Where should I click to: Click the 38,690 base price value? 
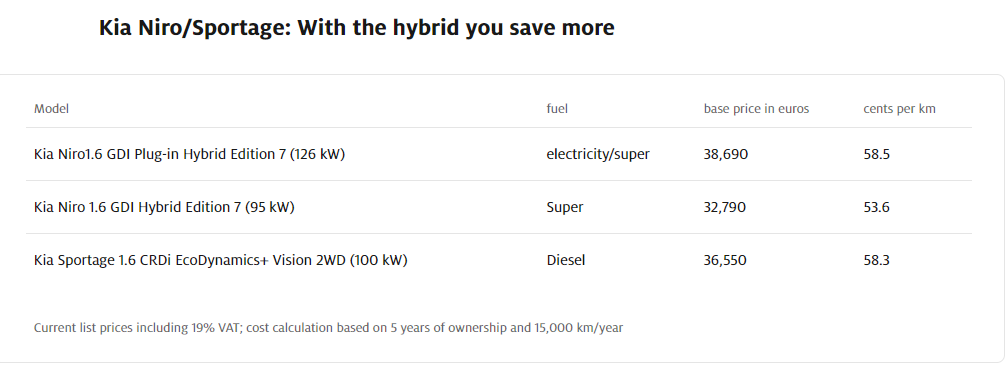[726, 154]
